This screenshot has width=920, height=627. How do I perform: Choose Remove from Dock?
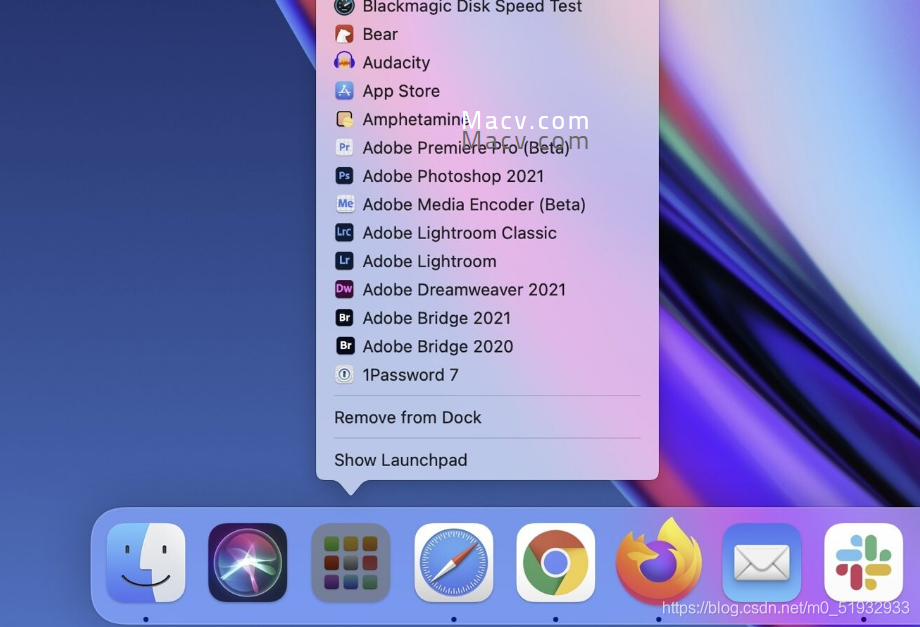[407, 417]
